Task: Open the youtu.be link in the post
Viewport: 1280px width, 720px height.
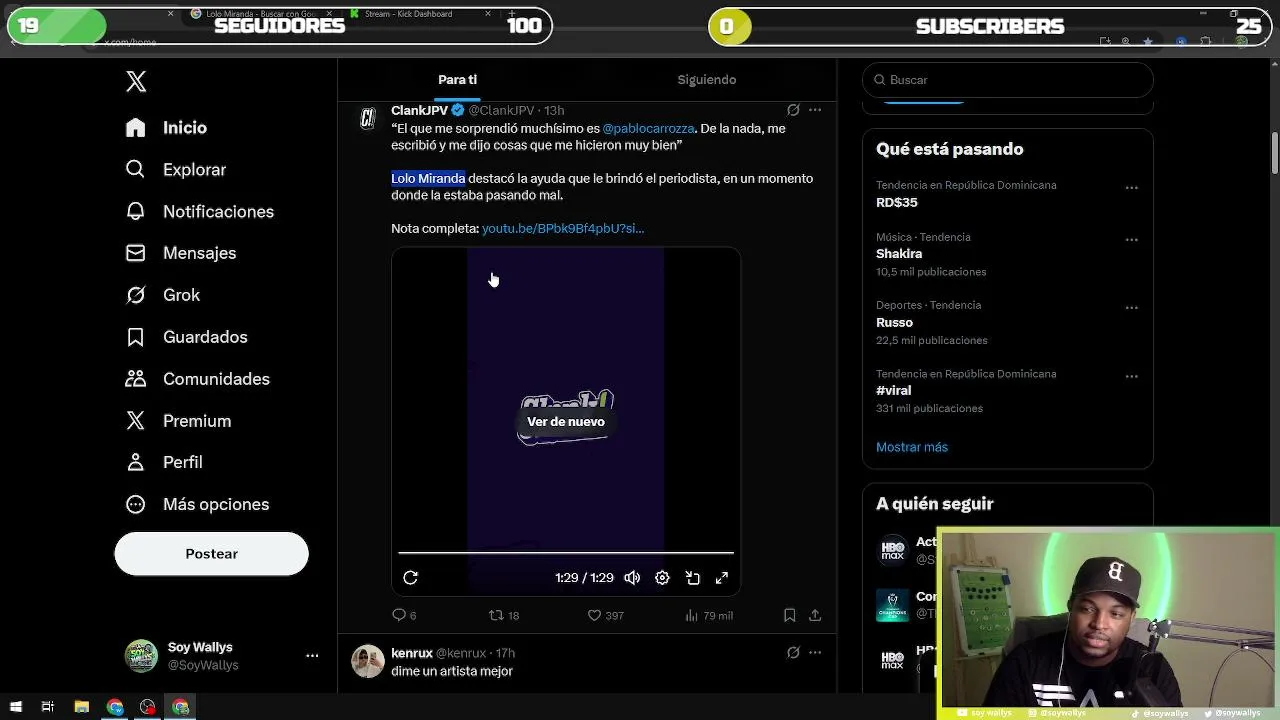Action: tap(563, 229)
